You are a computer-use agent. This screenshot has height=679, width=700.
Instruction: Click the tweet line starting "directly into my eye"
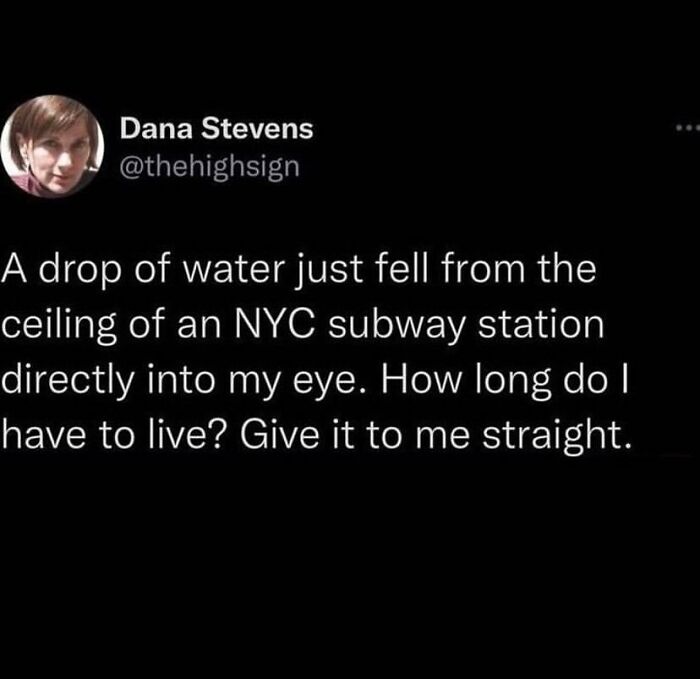coord(315,381)
